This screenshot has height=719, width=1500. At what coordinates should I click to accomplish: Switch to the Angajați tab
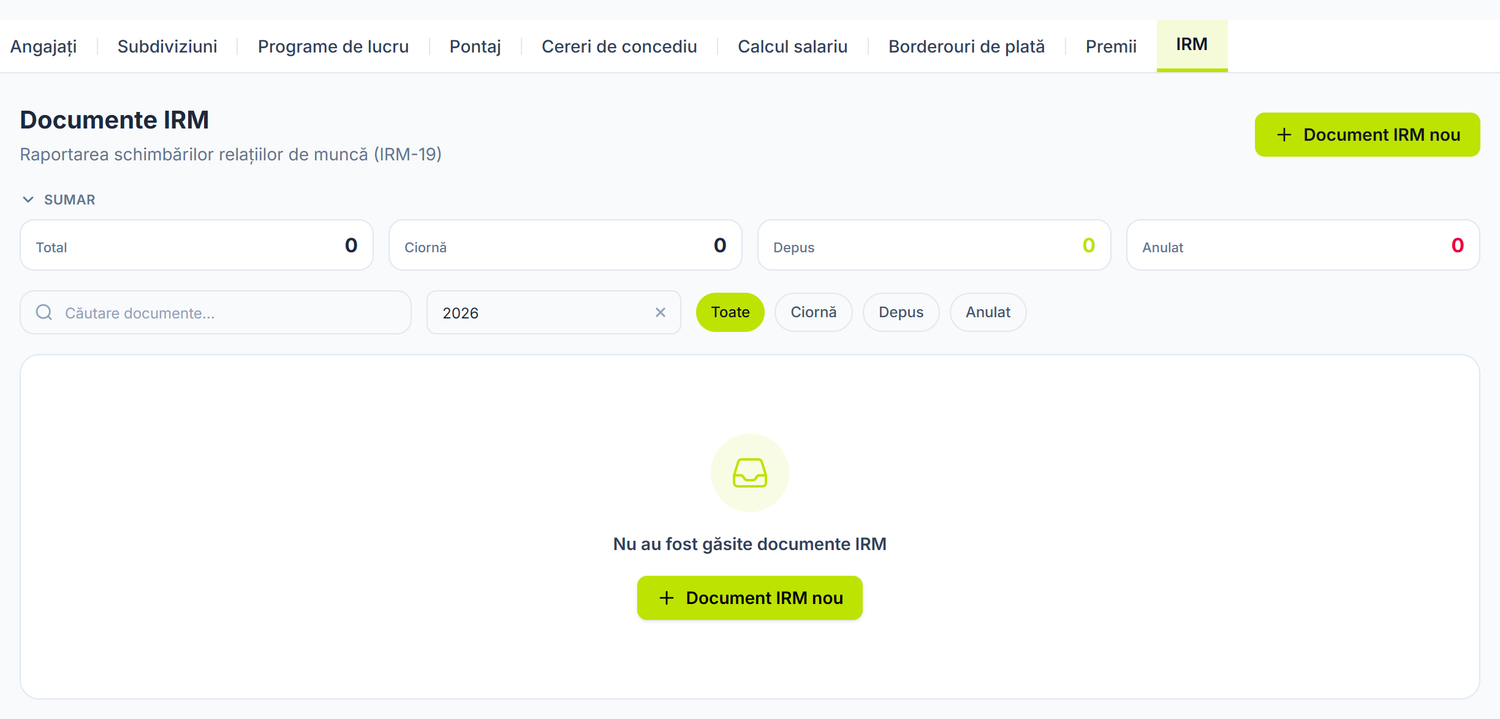pos(43,46)
